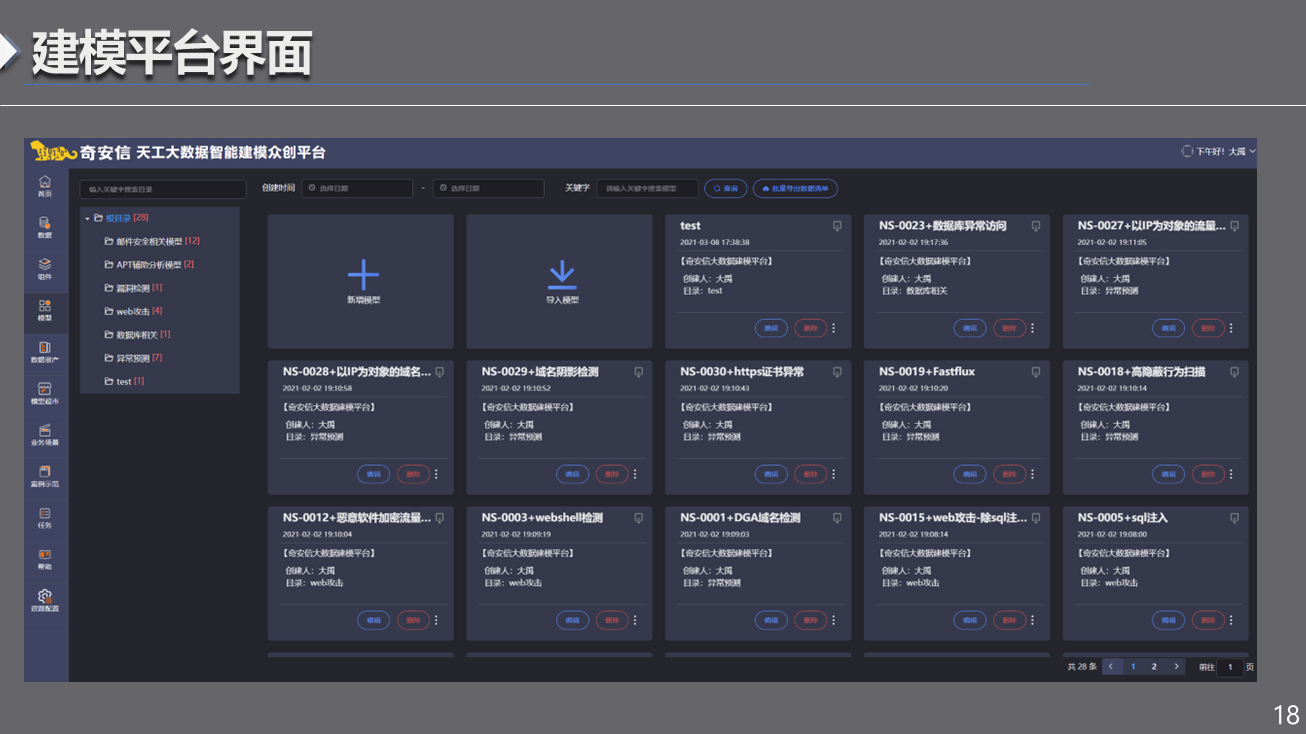Click the pin icon on test card

[837, 226]
